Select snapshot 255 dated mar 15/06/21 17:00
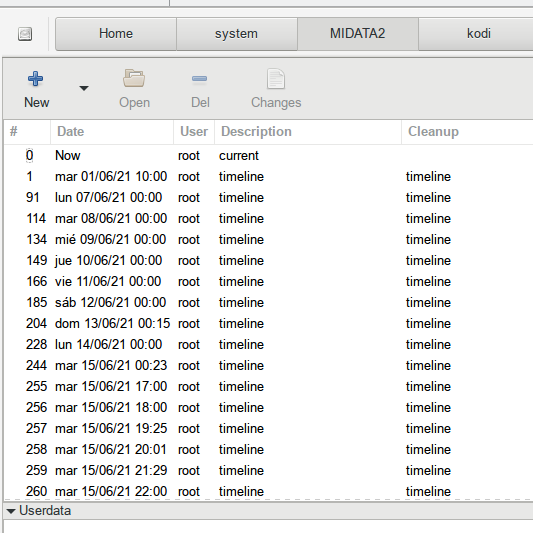The image size is (533, 533). 269,386
